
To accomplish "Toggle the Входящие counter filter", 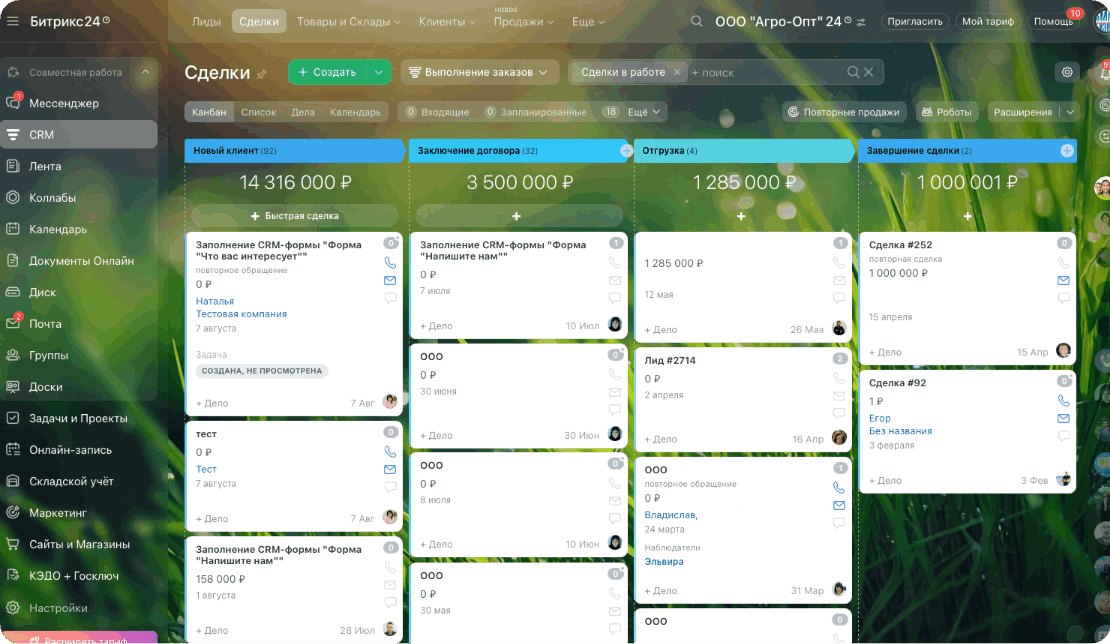I will (x=437, y=112).
